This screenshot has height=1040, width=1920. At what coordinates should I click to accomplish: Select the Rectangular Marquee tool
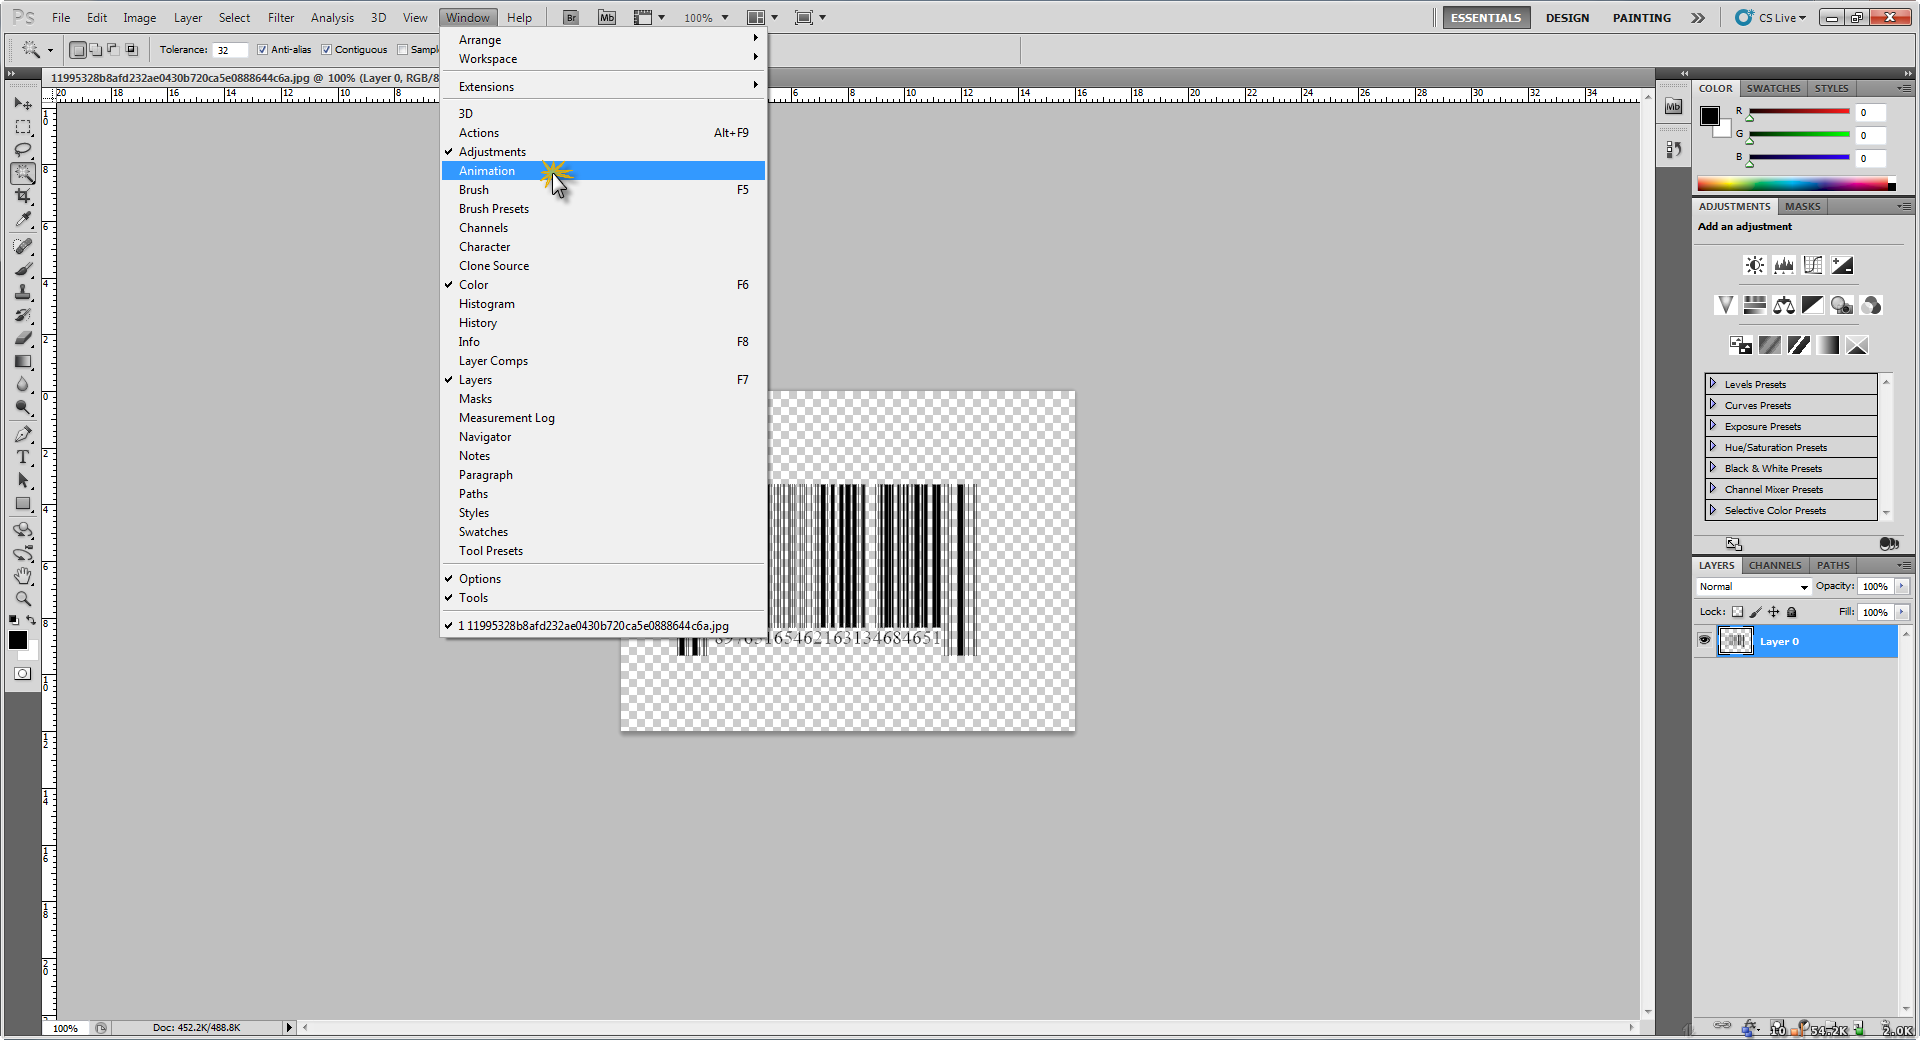(x=23, y=127)
